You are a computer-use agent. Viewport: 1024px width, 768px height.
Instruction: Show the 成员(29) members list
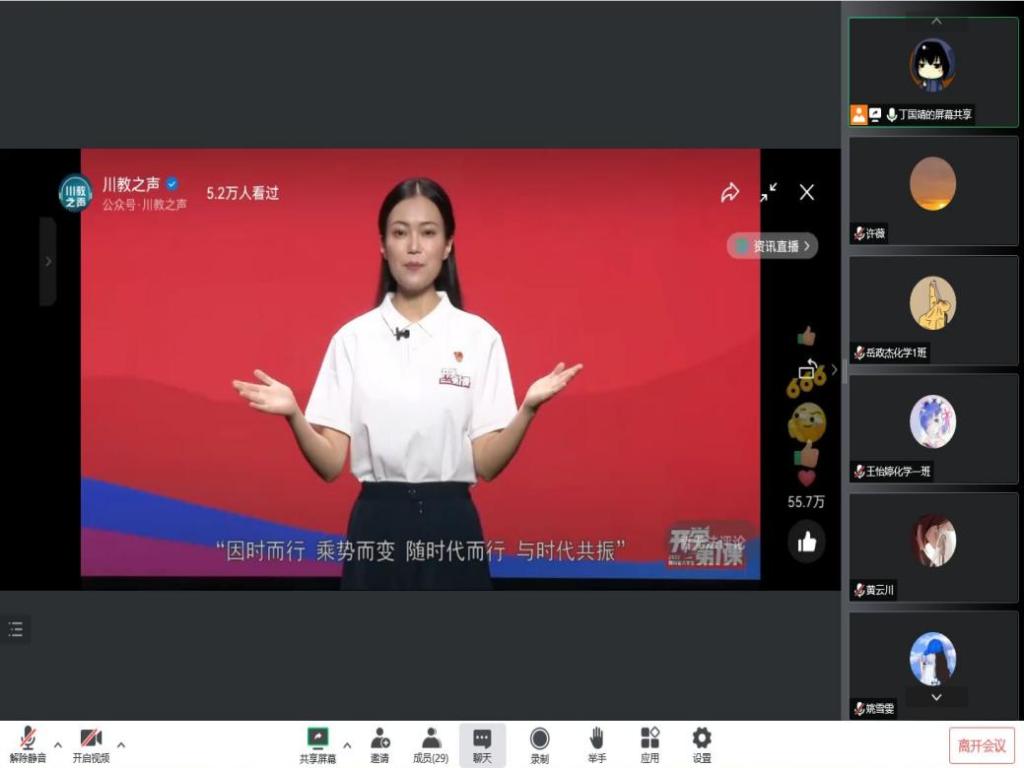(x=431, y=744)
